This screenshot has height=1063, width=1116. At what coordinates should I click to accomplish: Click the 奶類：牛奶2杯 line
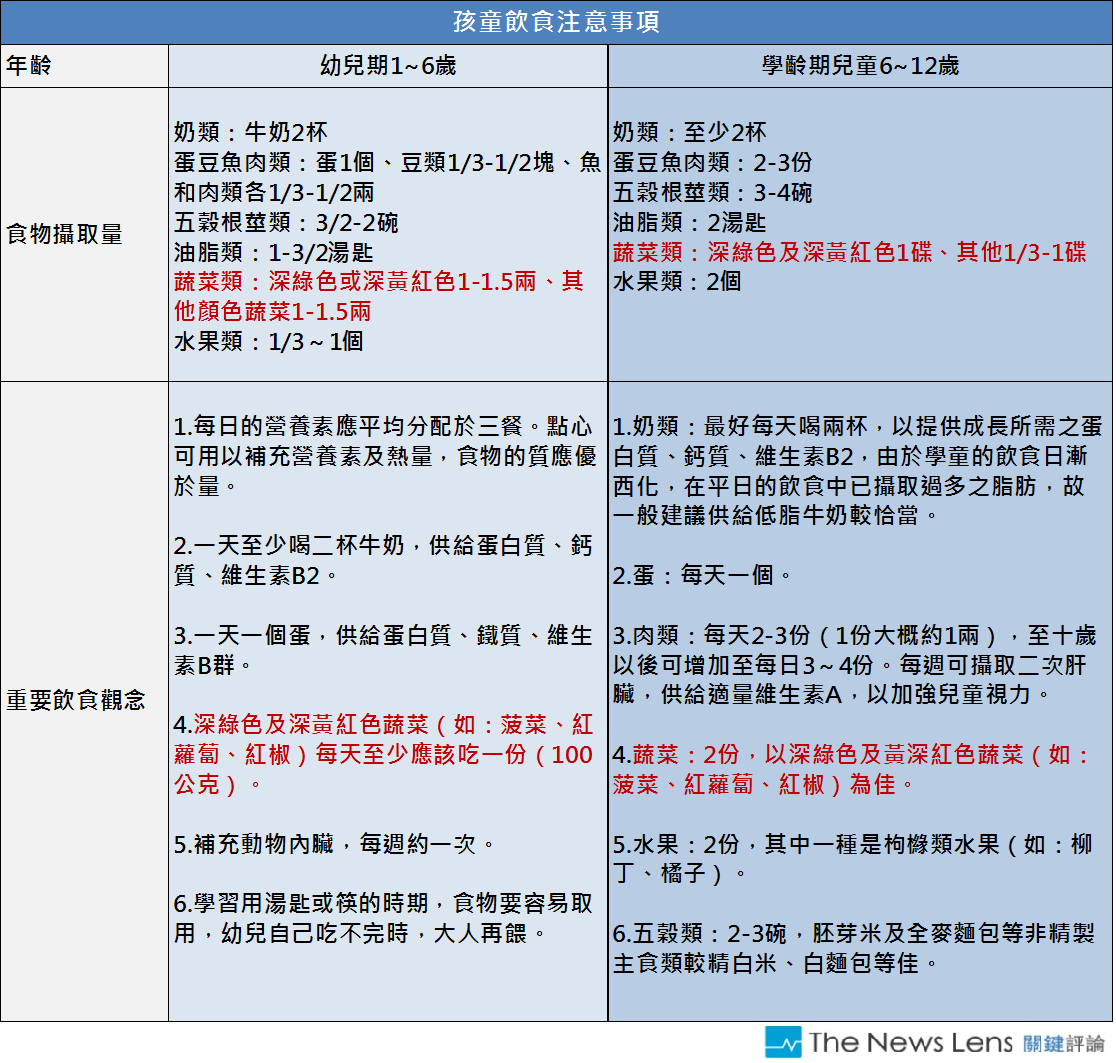tap(250, 132)
